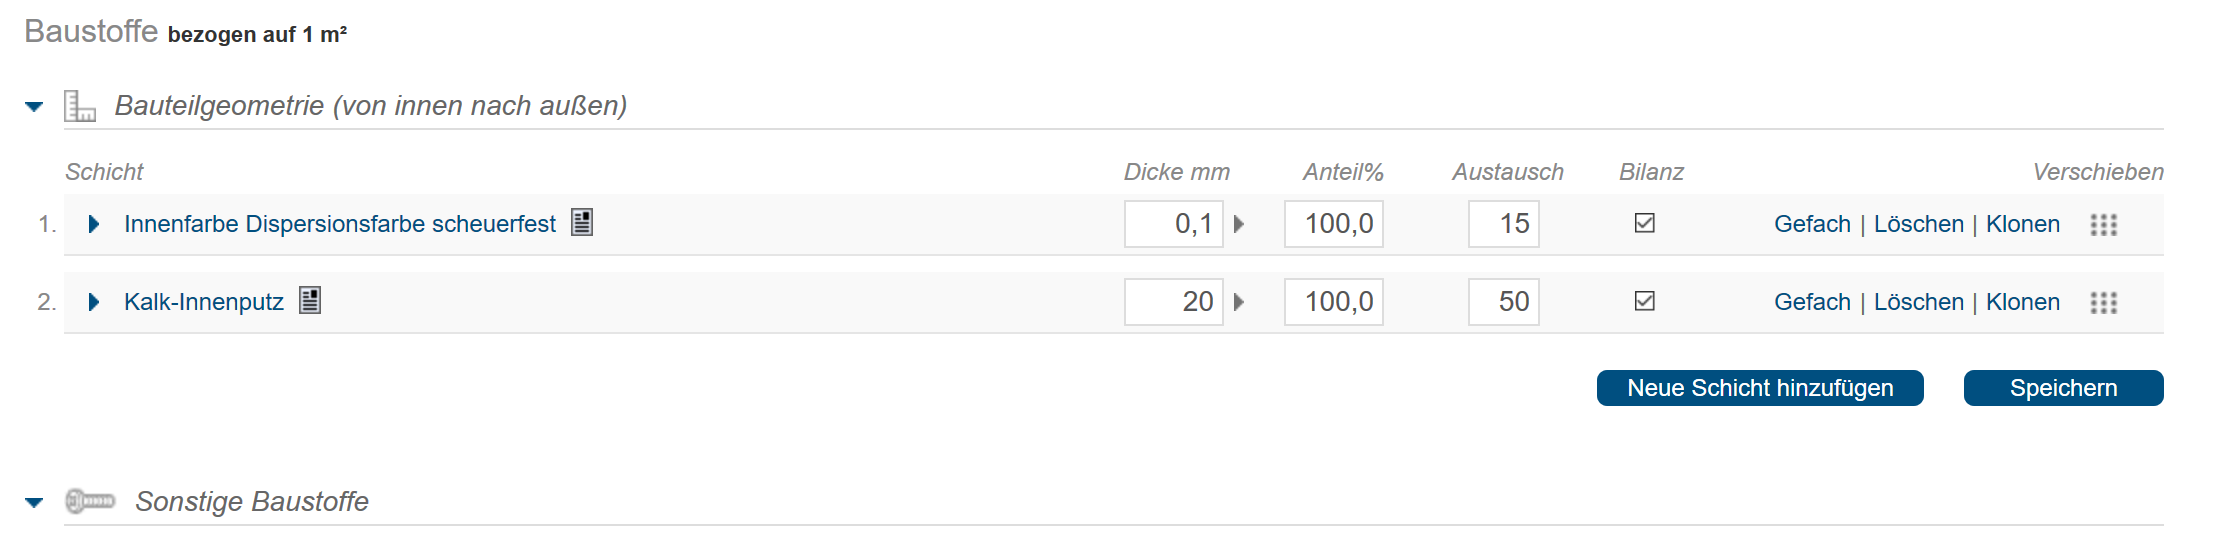Image resolution: width=2217 pixels, height=536 pixels.
Task: Click Neue Schicht hinzufügen button
Action: [1760, 388]
